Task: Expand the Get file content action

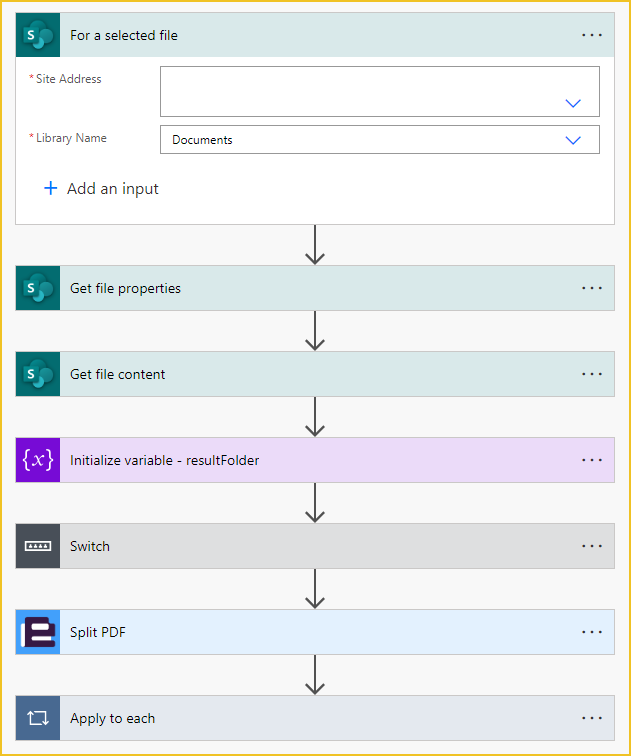Action: click(315, 374)
